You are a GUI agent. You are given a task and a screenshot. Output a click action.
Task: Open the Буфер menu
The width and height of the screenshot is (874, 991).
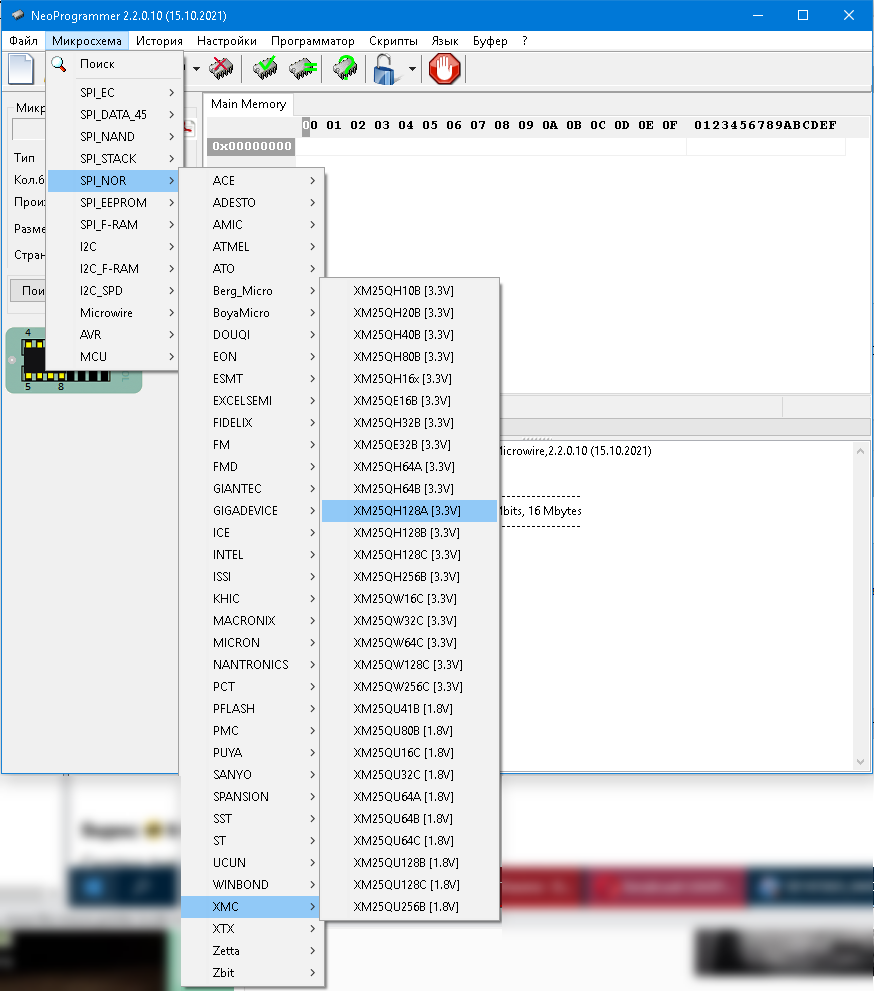pos(490,41)
